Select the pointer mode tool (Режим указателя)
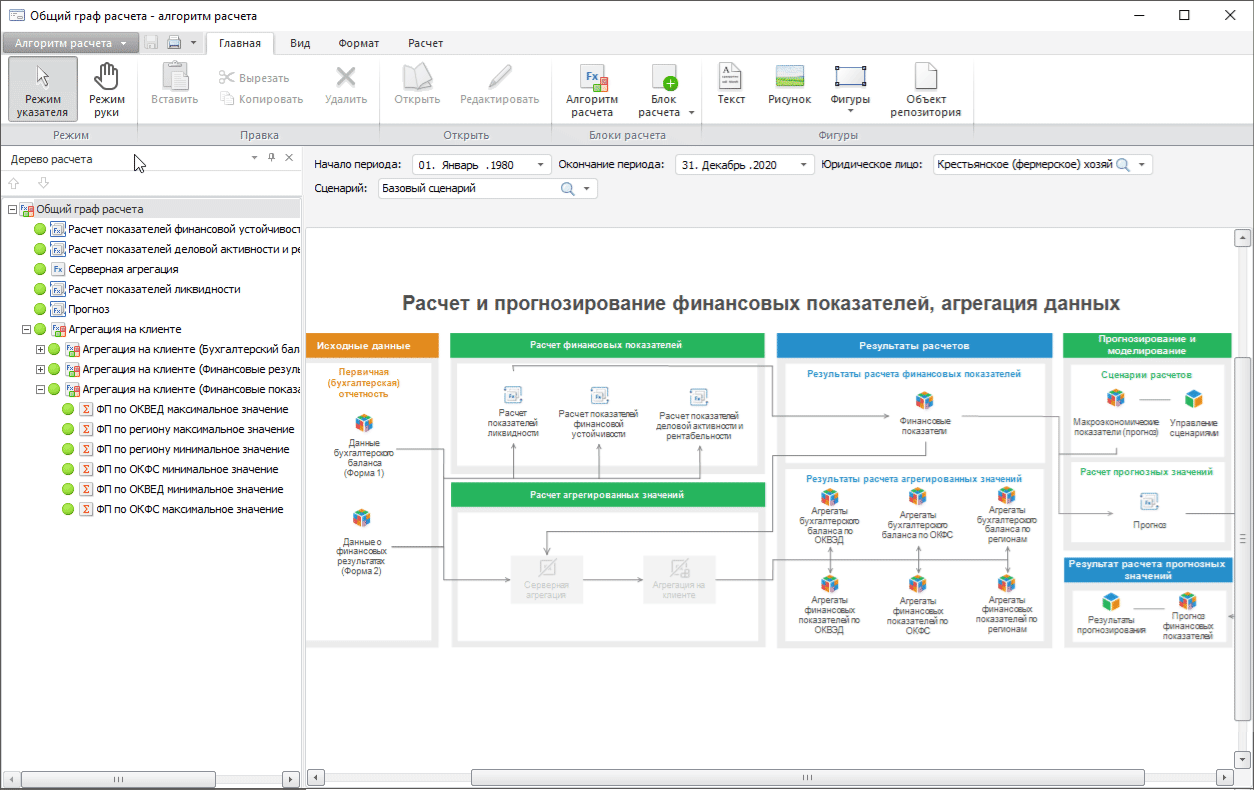 click(43, 89)
